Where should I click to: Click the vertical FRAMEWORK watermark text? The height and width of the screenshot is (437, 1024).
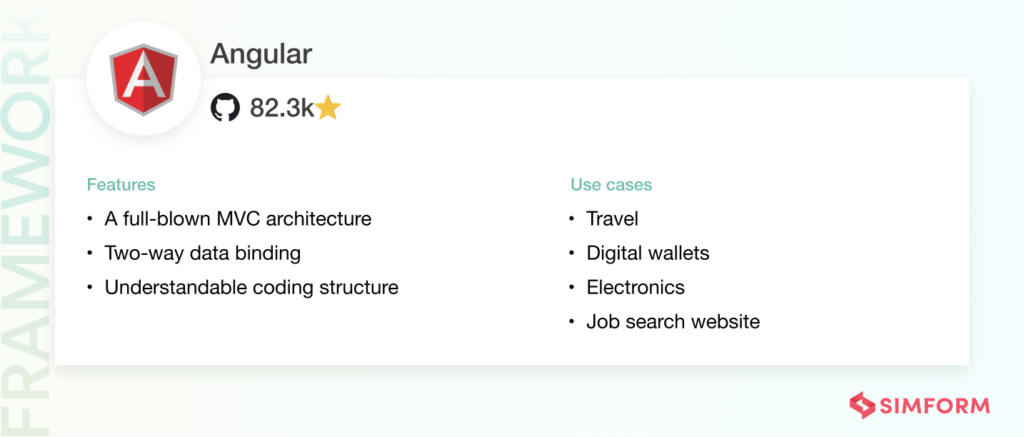click(25, 219)
